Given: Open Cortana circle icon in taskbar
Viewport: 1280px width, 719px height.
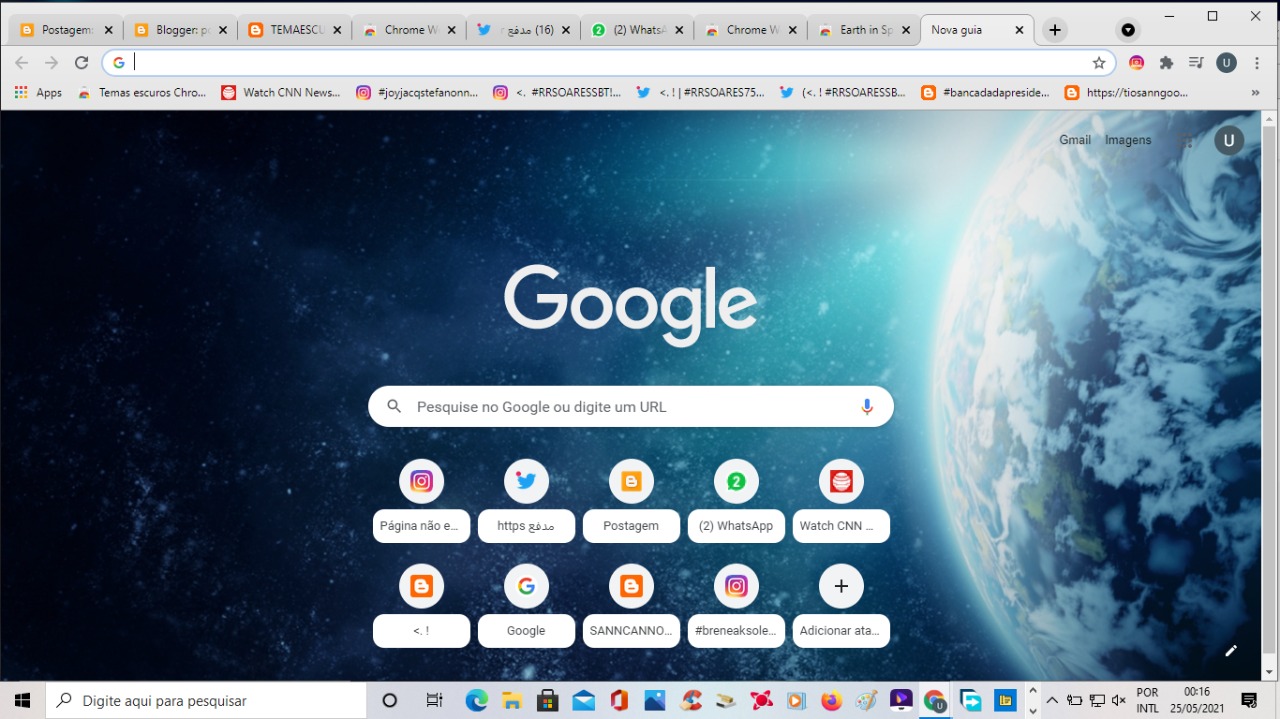Looking at the screenshot, I should click(390, 700).
